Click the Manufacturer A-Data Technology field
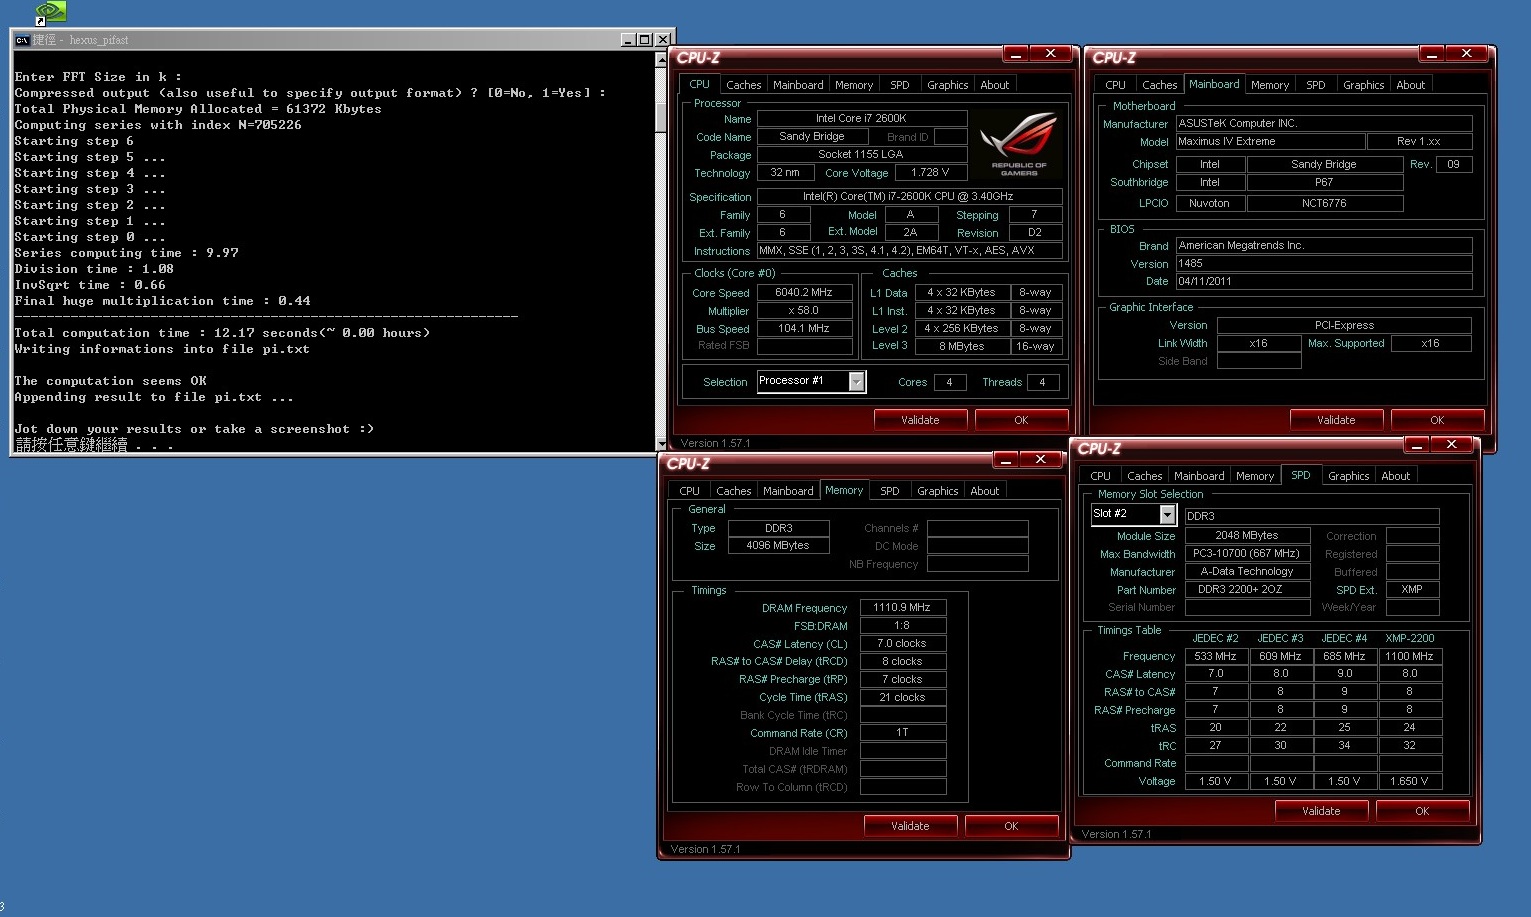 1247,571
